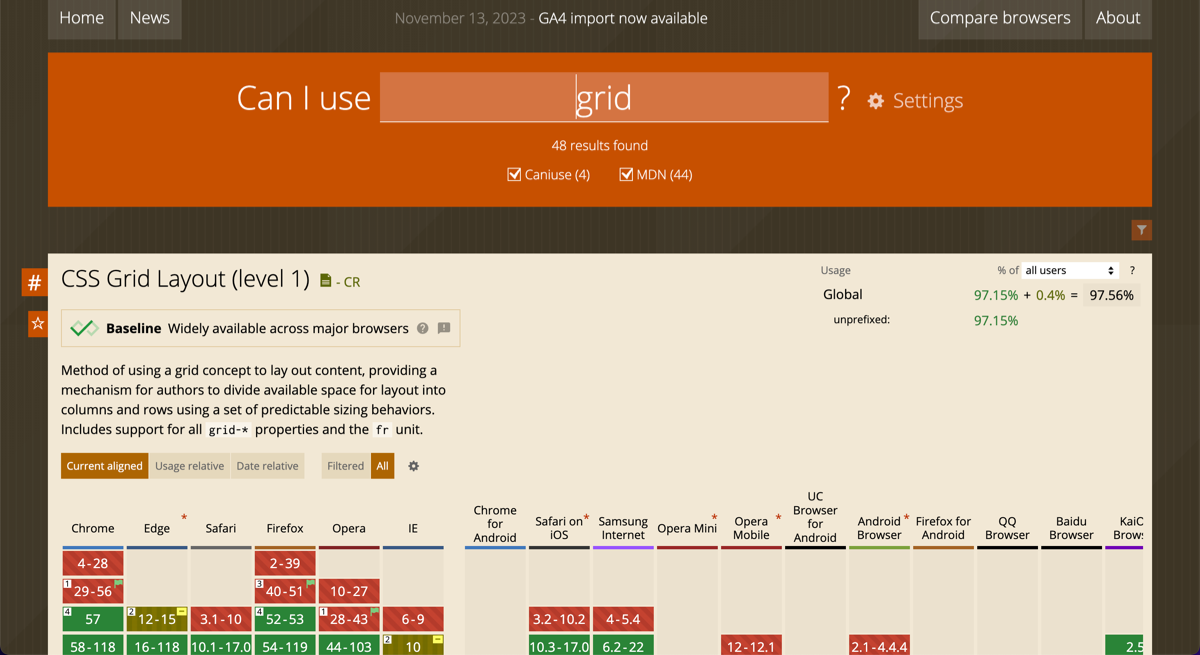Open the all users dropdown
The image size is (1200, 655).
(x=1069, y=269)
